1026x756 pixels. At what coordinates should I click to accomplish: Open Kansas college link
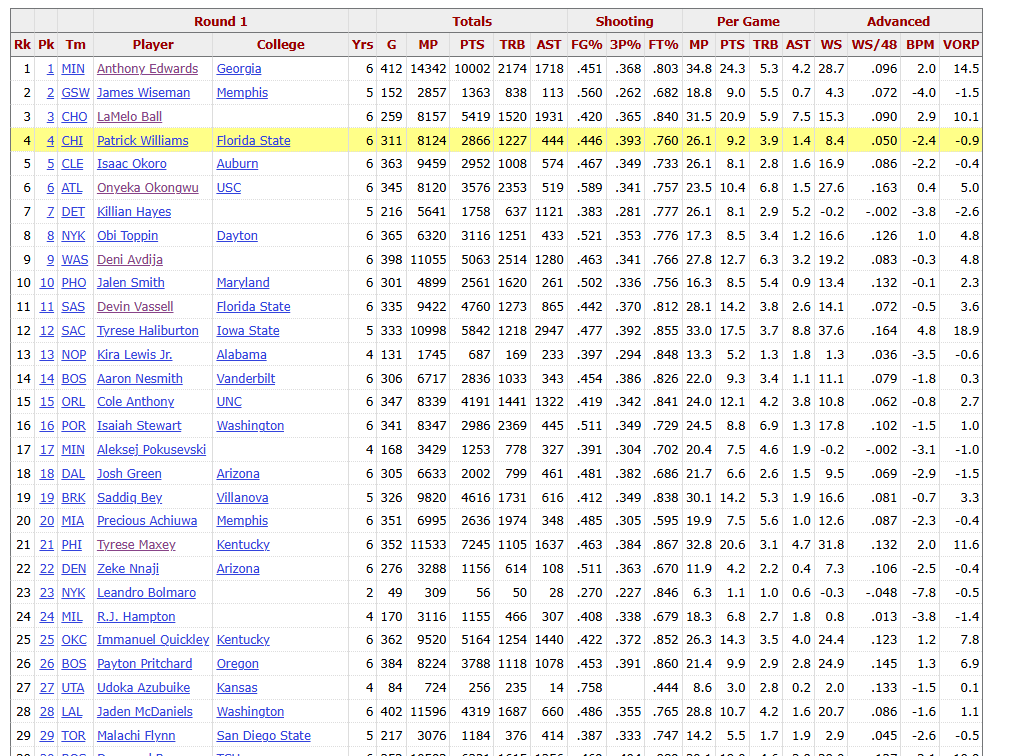click(x=237, y=688)
